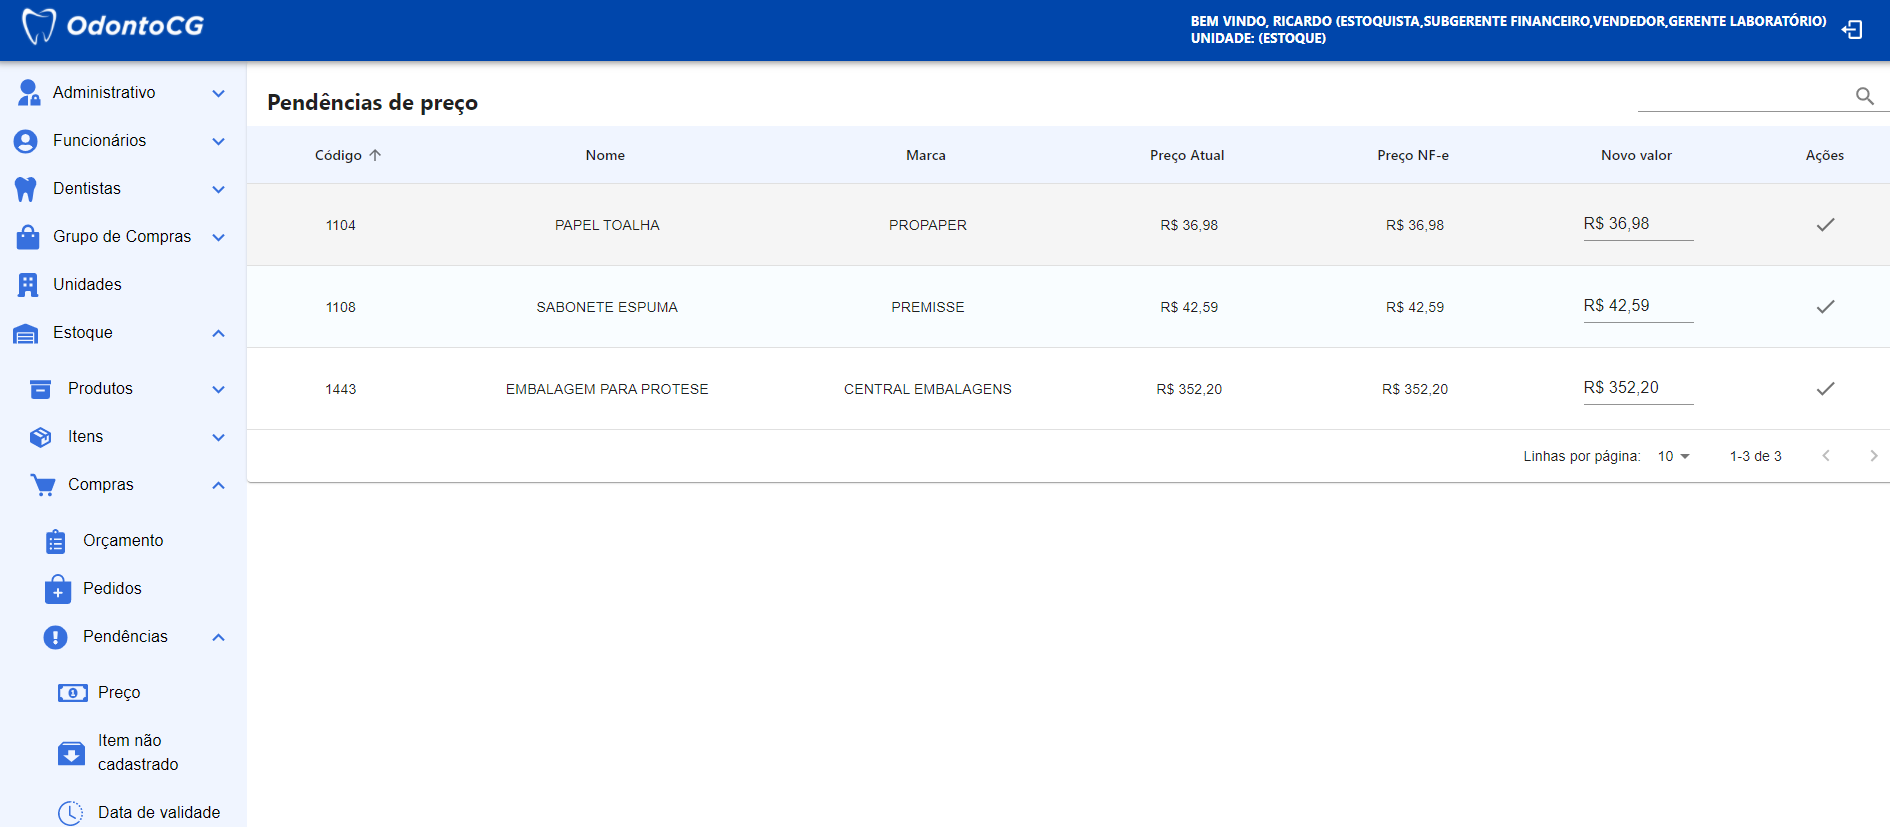Click the logout icon in header
Screen dimensions: 1890x827
(1852, 30)
